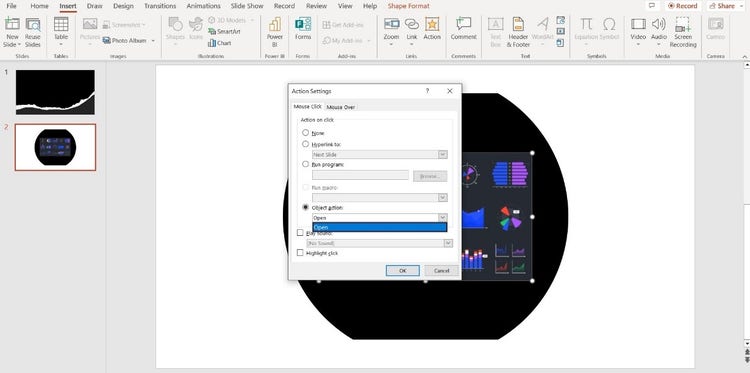Image resolution: width=750 pixels, height=373 pixels.
Task: Click the WordArt icon
Action: (x=542, y=24)
